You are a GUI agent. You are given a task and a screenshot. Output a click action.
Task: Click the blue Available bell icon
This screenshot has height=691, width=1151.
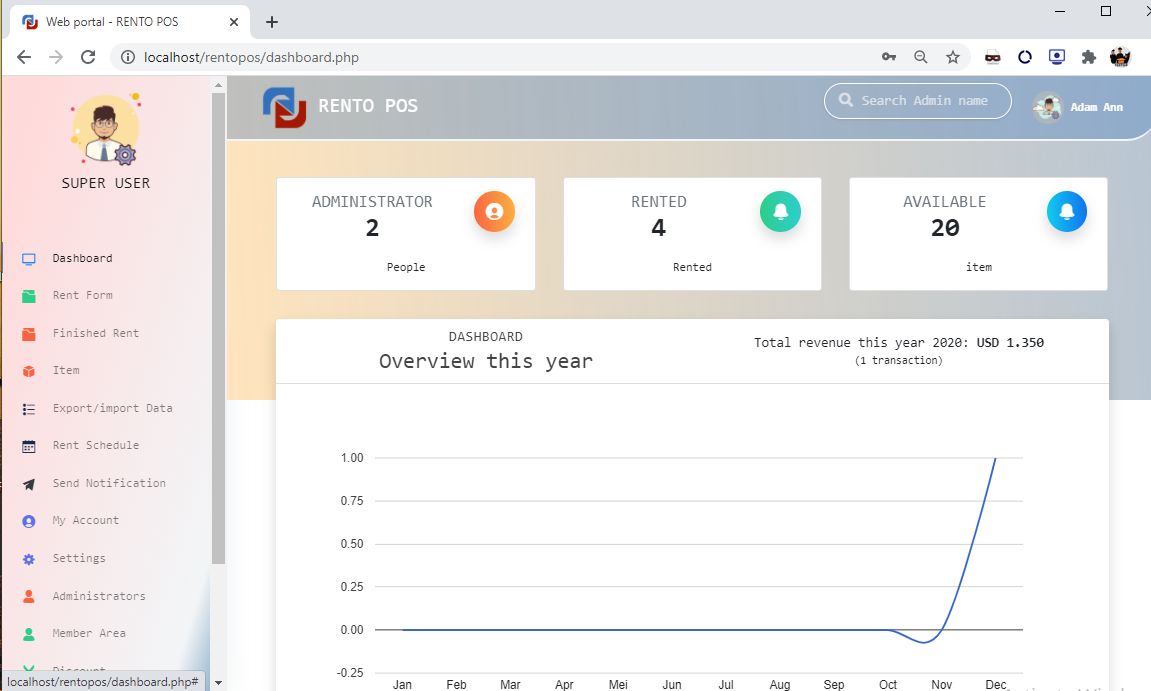(x=1066, y=212)
